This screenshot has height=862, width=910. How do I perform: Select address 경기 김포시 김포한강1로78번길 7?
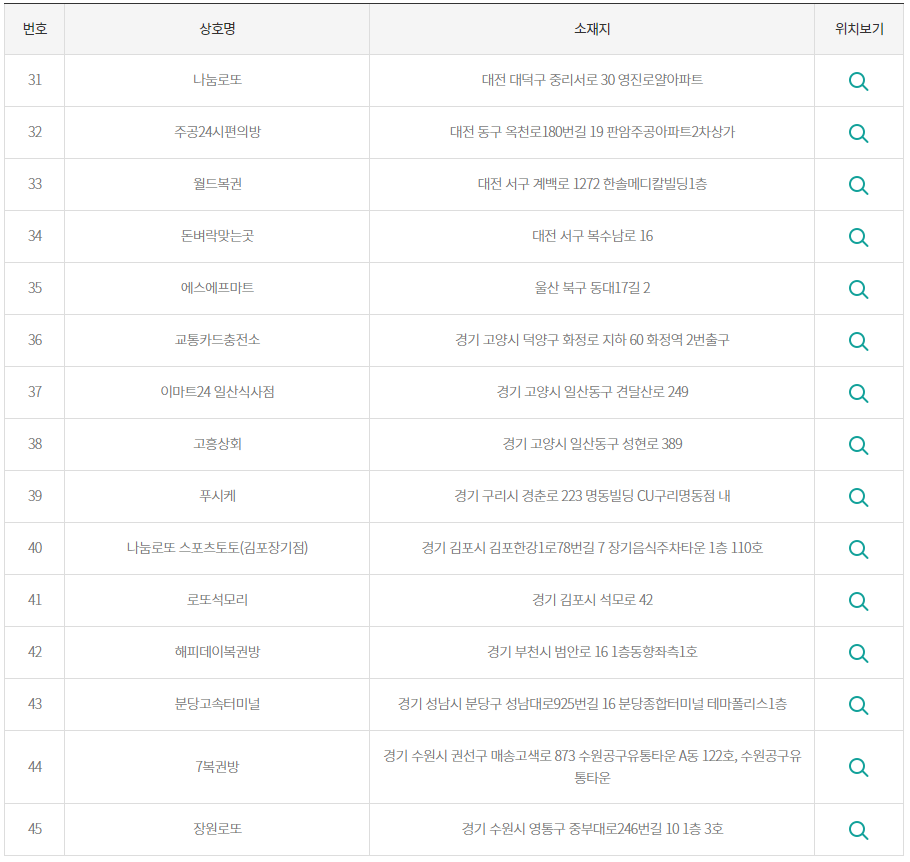[x=513, y=548]
